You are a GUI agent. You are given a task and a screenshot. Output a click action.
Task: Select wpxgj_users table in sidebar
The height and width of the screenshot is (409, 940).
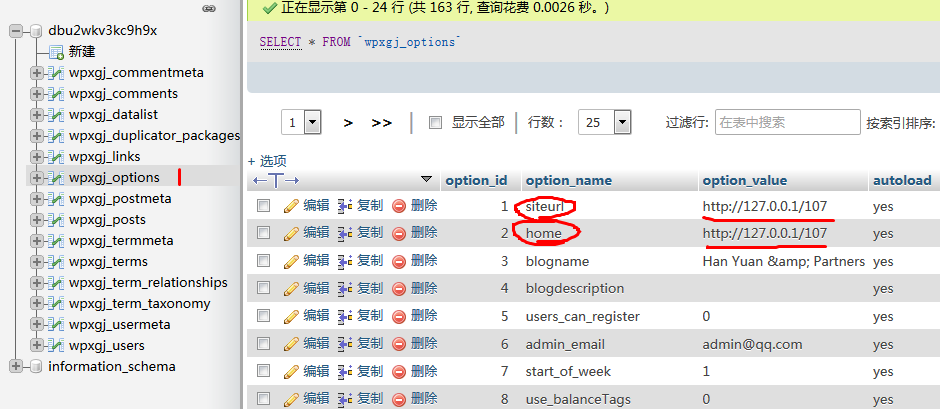point(106,346)
